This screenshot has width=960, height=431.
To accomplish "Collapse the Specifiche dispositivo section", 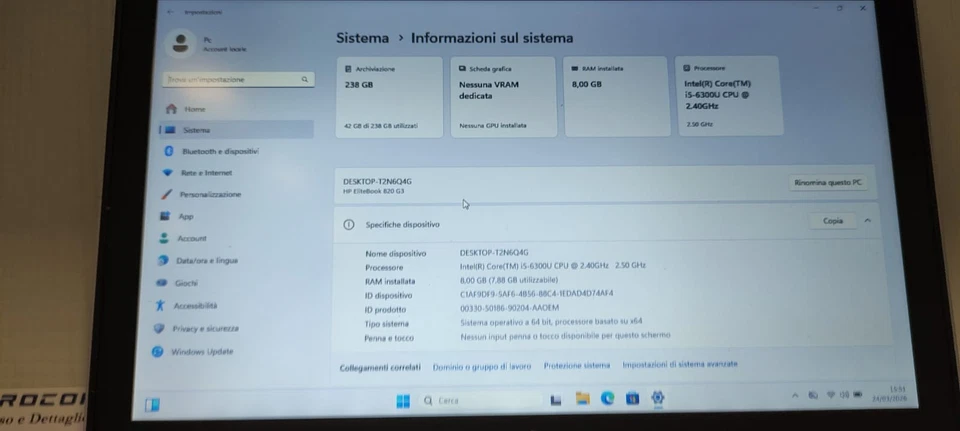I will (868, 220).
